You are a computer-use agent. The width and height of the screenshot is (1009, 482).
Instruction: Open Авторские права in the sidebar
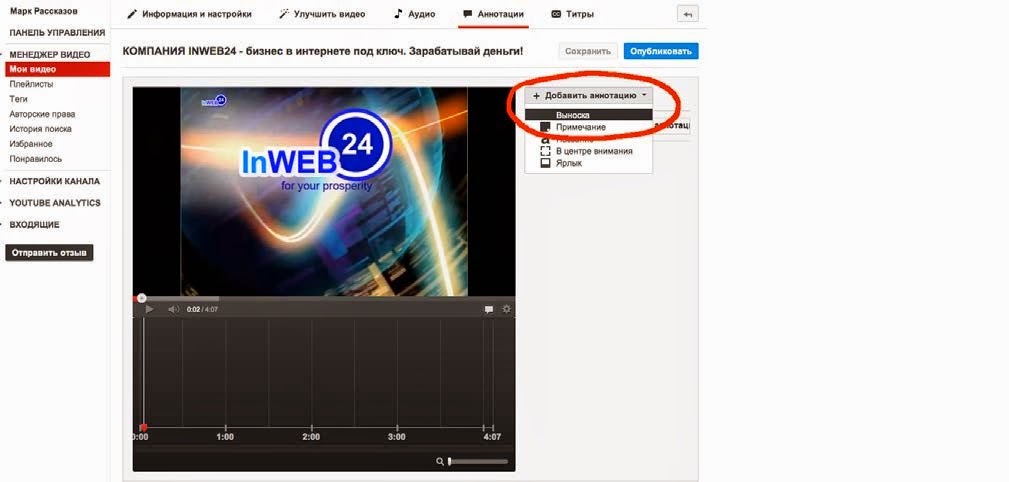coord(42,114)
